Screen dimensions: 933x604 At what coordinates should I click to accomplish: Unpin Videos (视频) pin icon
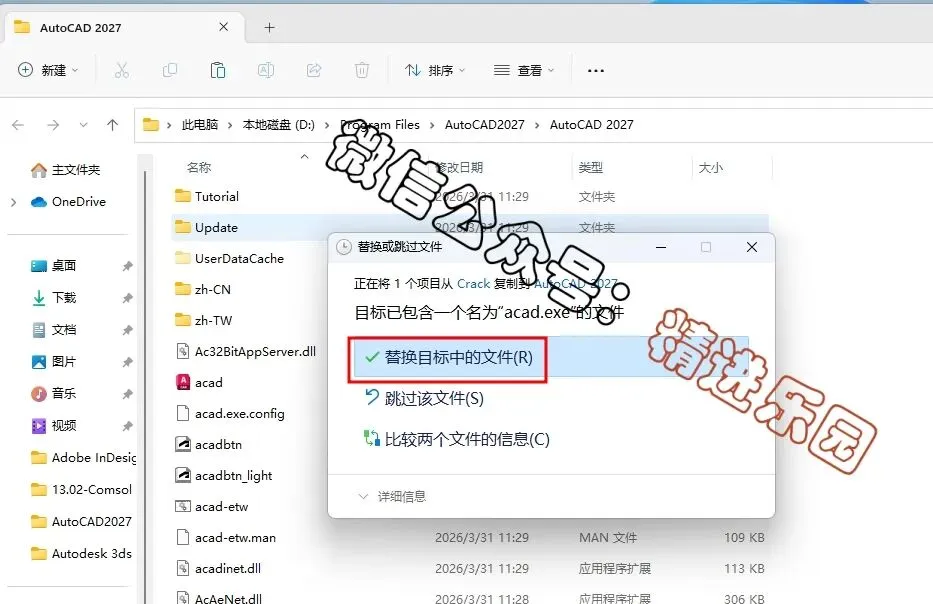point(127,426)
